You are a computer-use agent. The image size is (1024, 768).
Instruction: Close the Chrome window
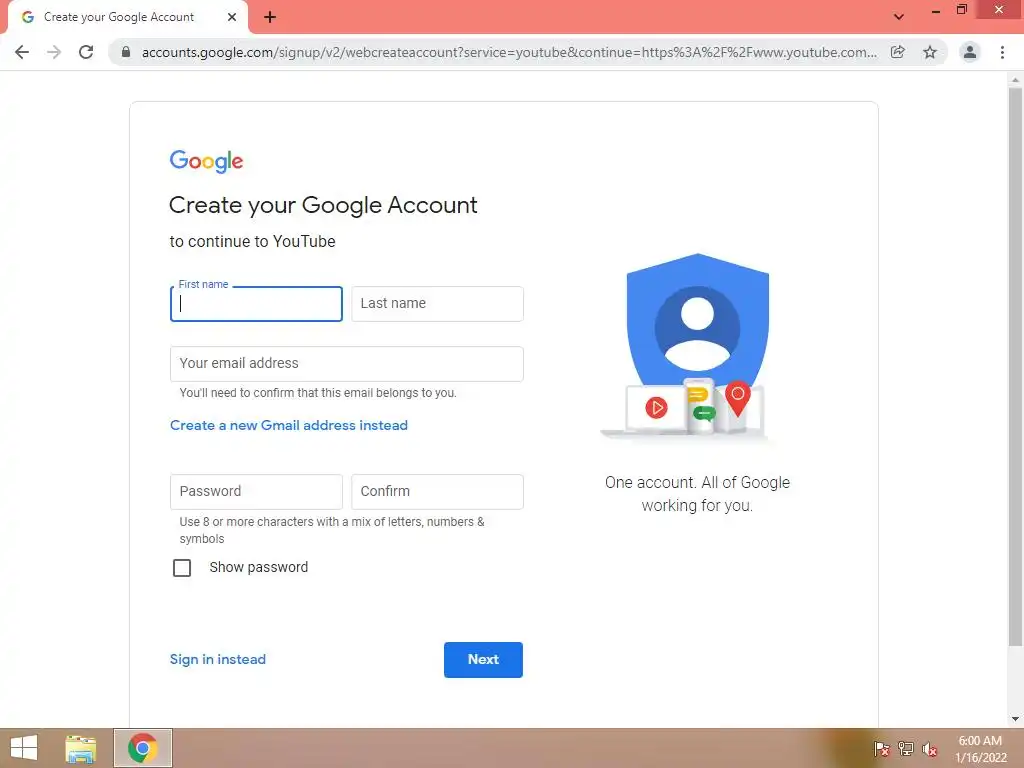(x=999, y=10)
